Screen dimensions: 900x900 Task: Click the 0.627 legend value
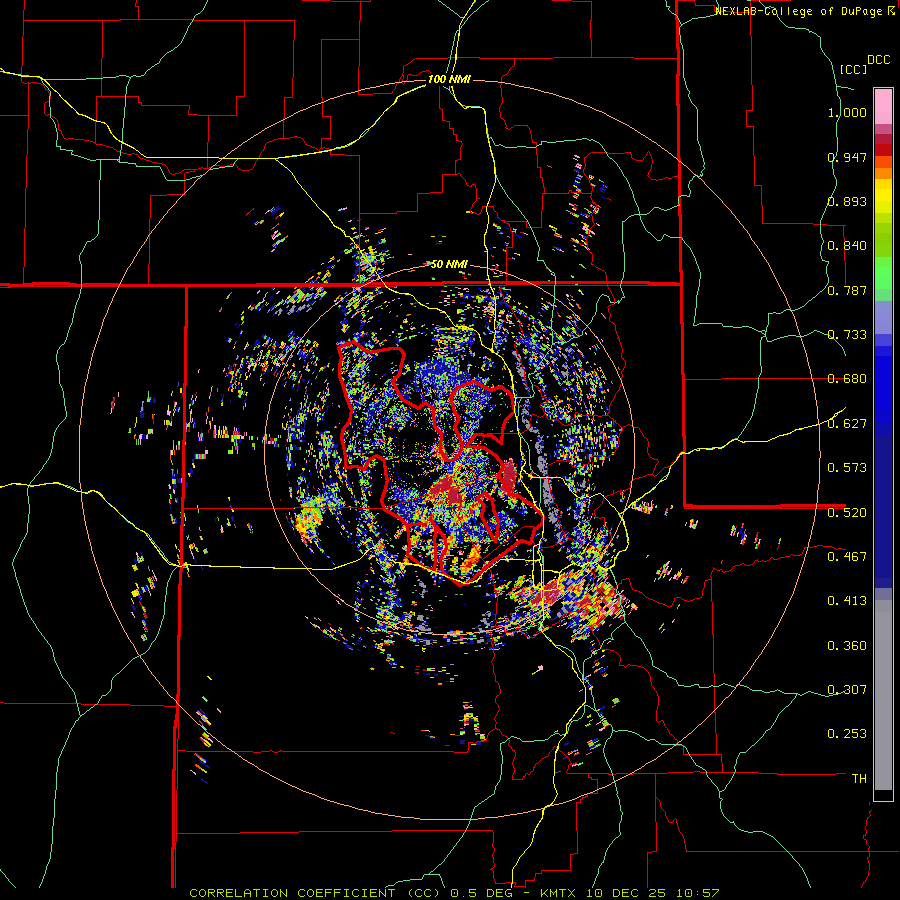(x=847, y=424)
